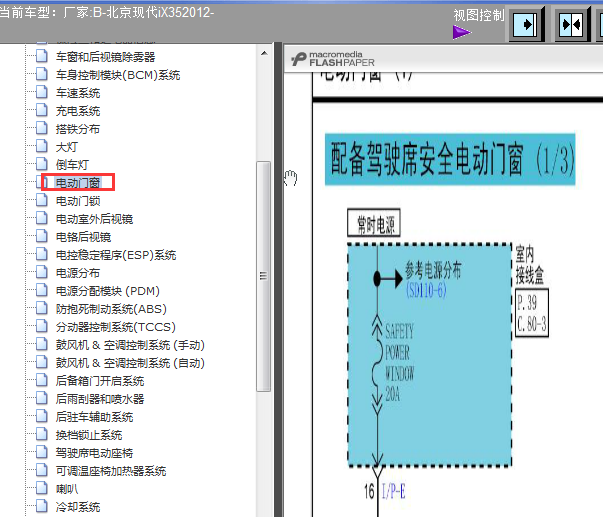Select 充电系统 in the tree
The image size is (603, 517).
[78, 111]
